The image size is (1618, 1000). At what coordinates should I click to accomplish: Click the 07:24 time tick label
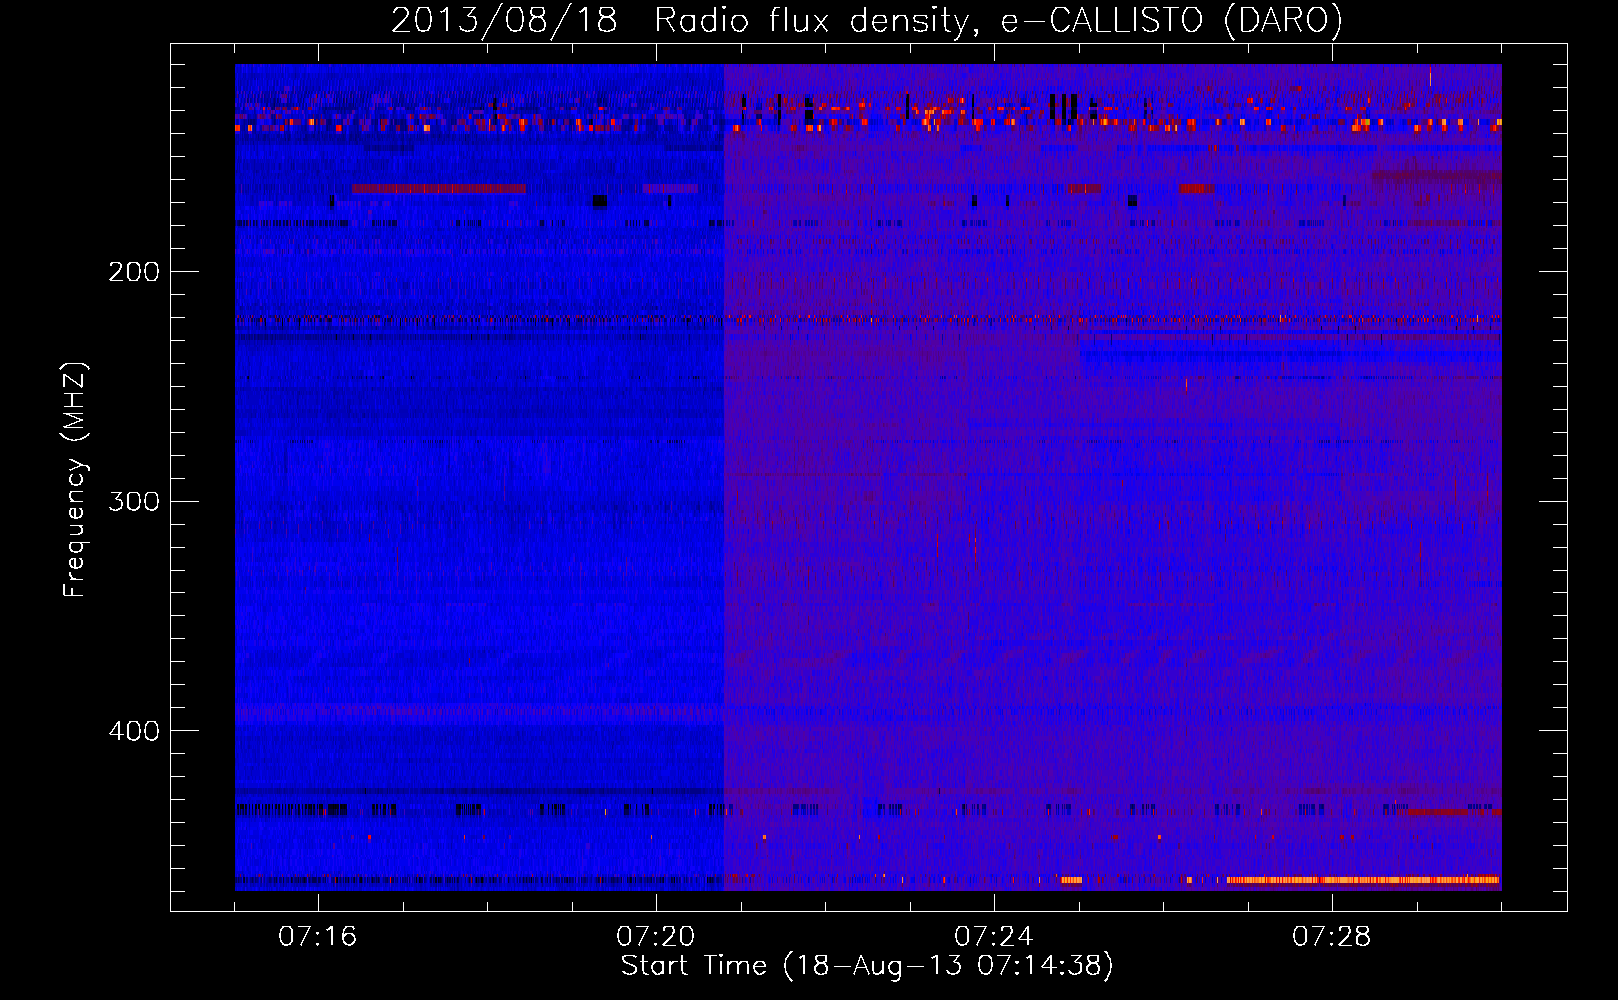click(x=993, y=937)
